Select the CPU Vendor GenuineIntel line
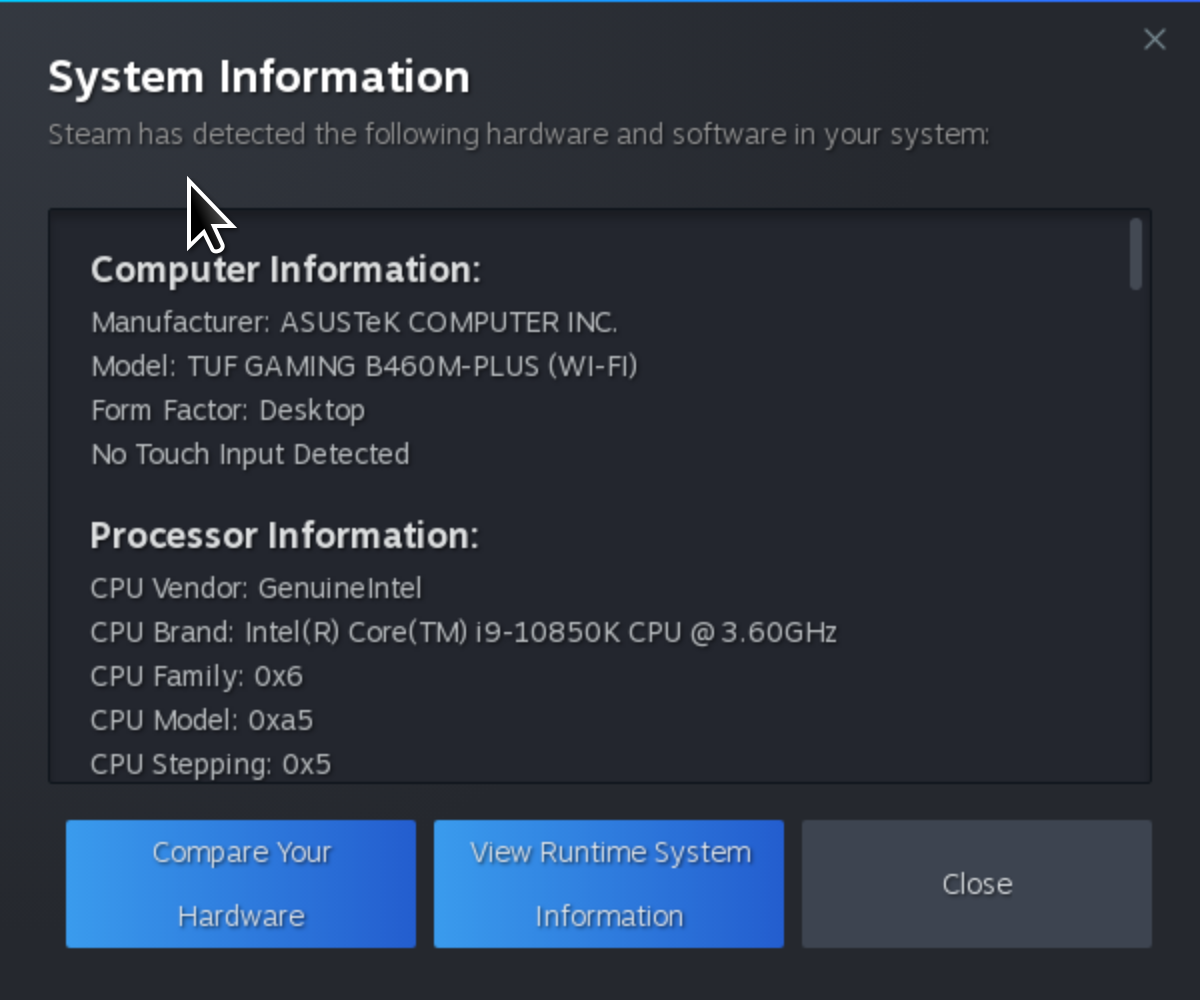This screenshot has height=1000, width=1200. (x=256, y=588)
